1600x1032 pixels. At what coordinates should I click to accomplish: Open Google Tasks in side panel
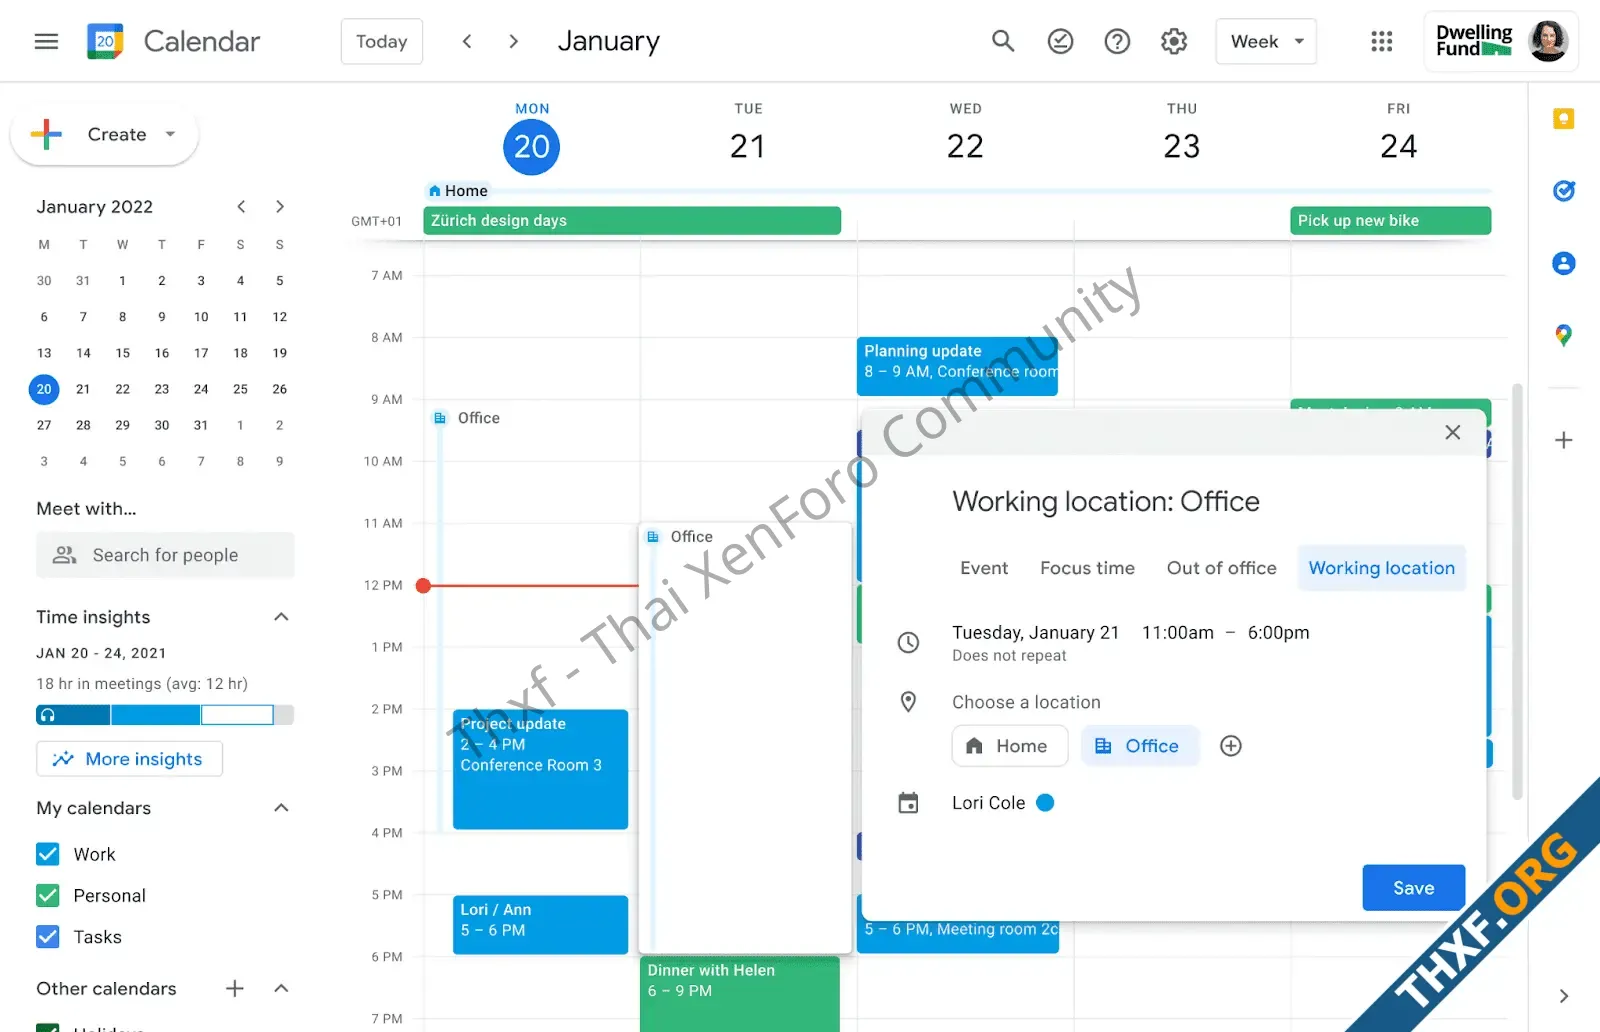(x=1564, y=191)
